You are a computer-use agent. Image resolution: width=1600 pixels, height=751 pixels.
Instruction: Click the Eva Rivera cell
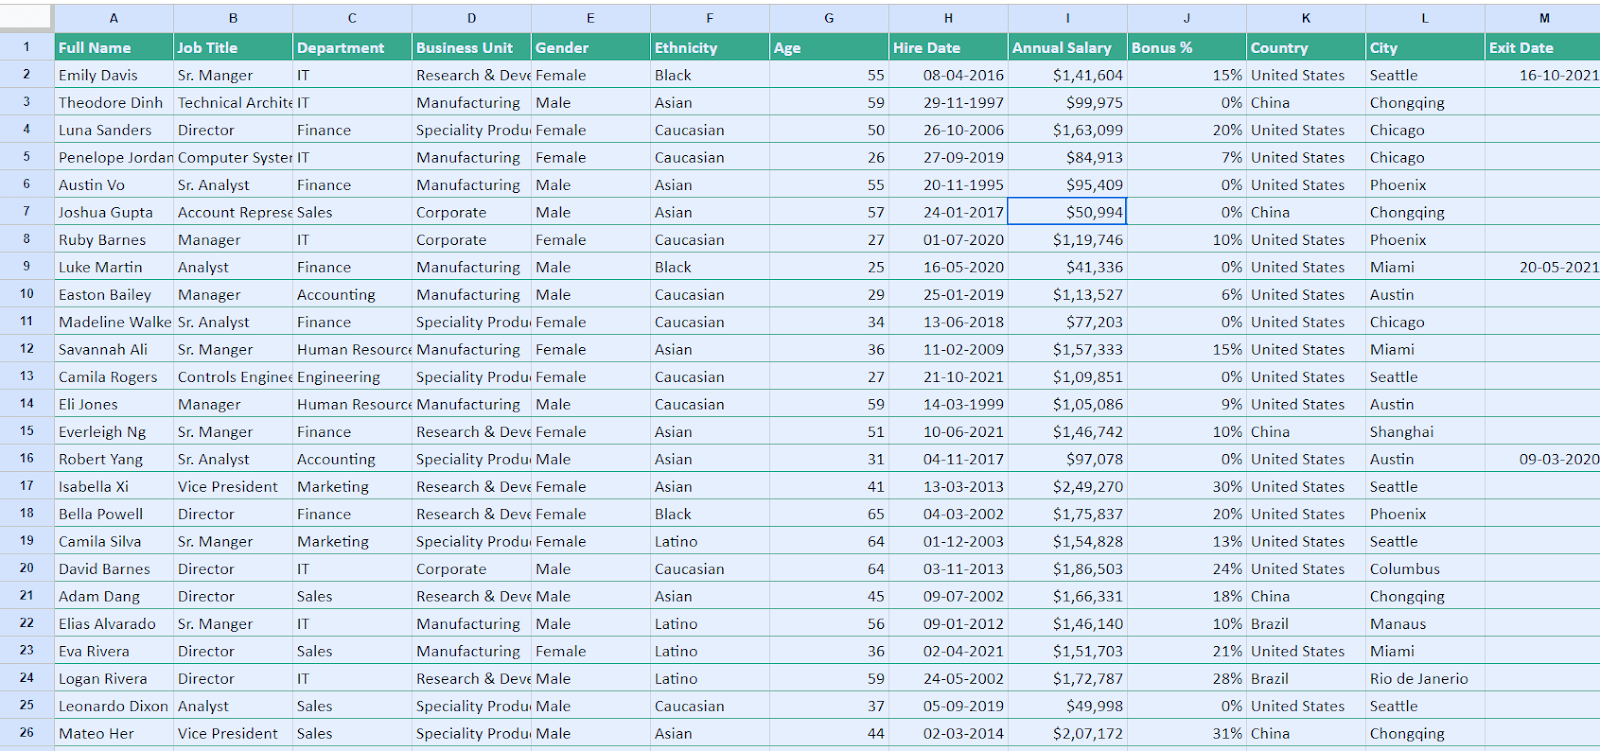pyautogui.click(x=114, y=651)
